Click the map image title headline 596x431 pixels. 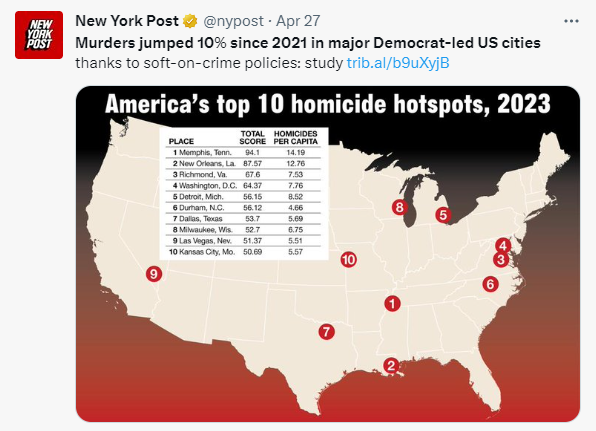click(x=328, y=104)
